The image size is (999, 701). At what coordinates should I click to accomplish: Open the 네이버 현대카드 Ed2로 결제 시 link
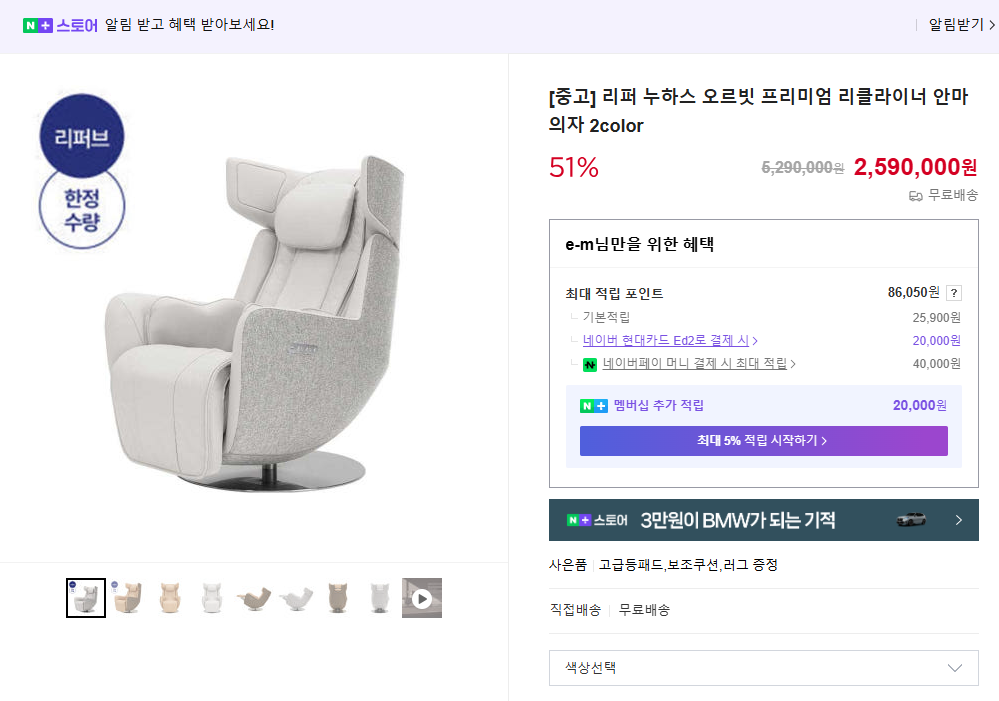pos(670,341)
